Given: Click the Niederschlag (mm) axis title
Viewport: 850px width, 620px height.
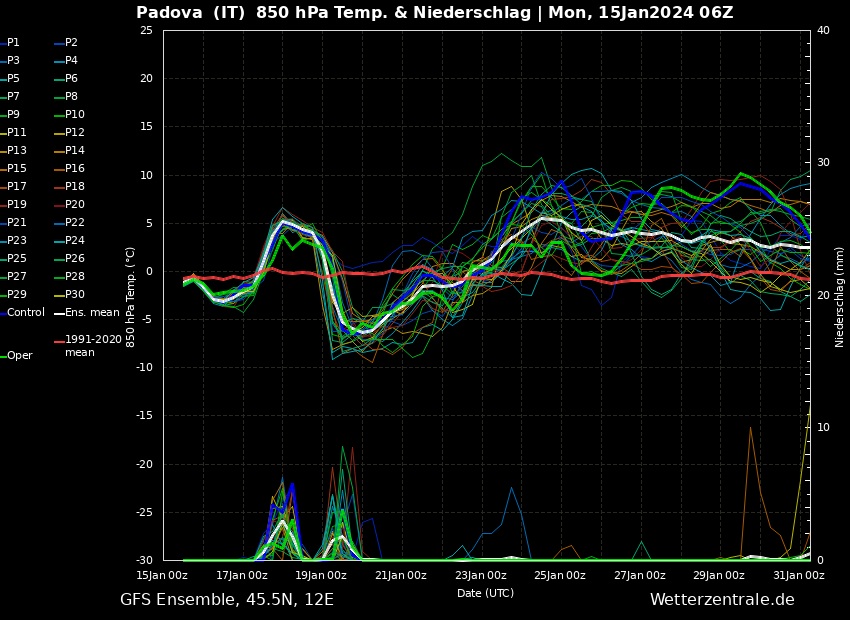Looking at the screenshot, I should tap(839, 297).
